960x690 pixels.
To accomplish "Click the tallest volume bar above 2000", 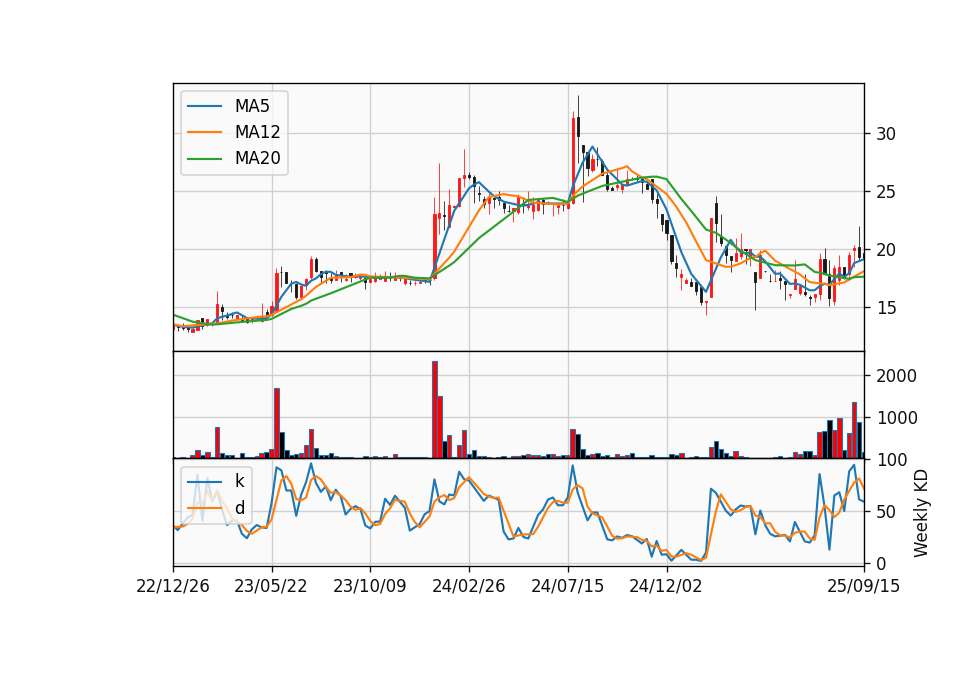I will coord(435,410).
